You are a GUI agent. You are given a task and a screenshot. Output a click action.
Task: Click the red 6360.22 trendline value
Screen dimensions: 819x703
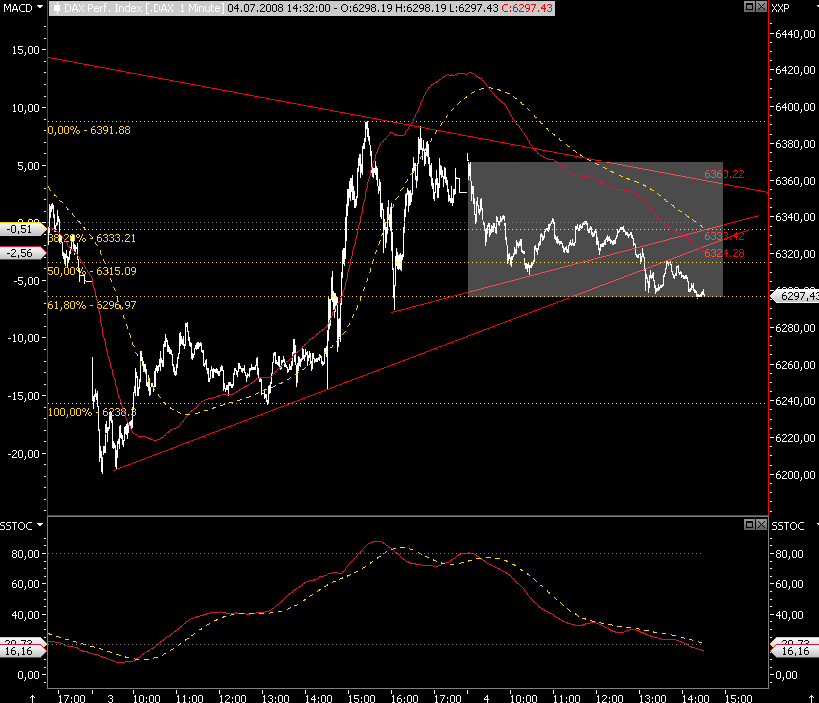click(x=724, y=174)
